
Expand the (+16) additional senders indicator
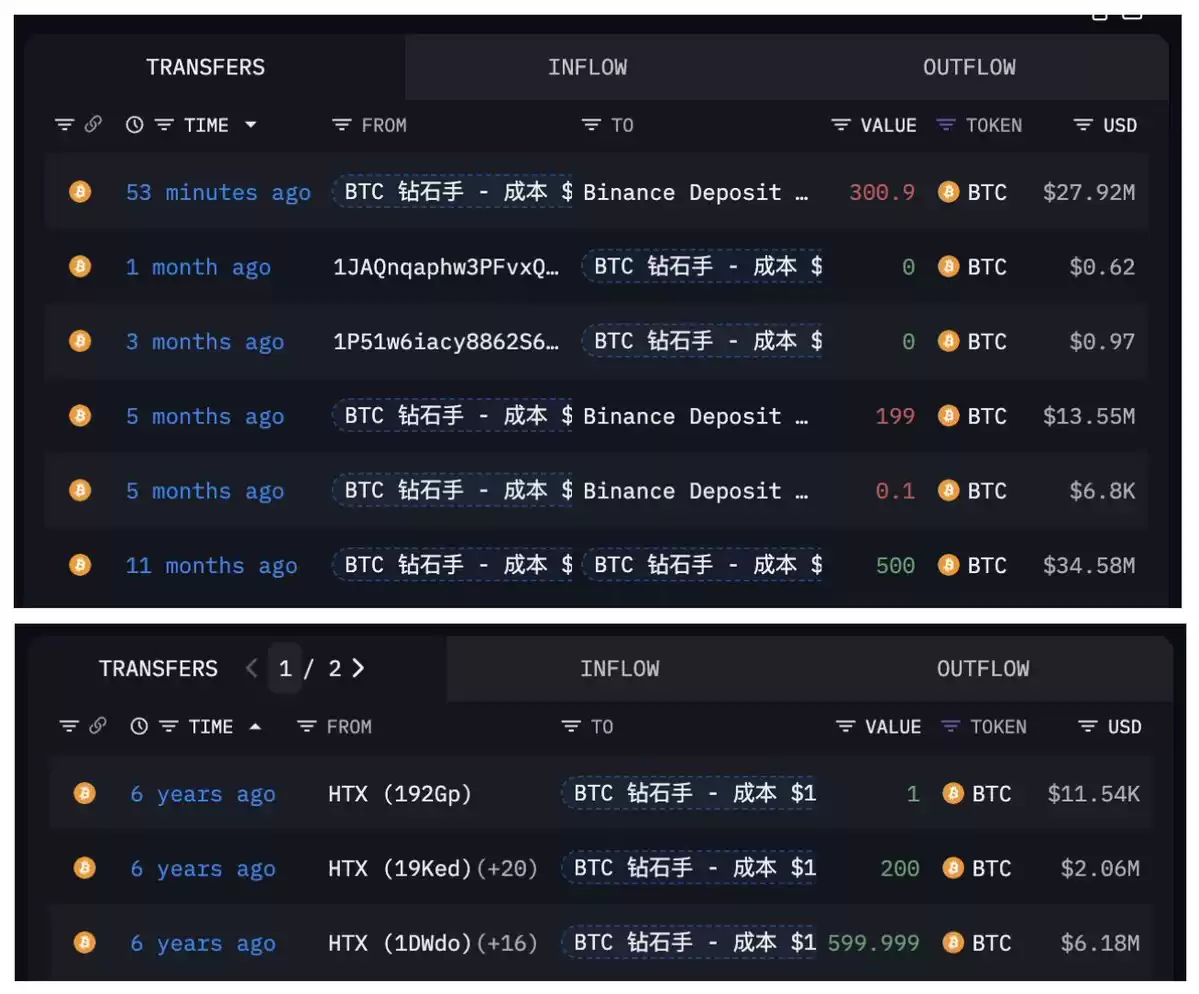pyautogui.click(x=508, y=944)
